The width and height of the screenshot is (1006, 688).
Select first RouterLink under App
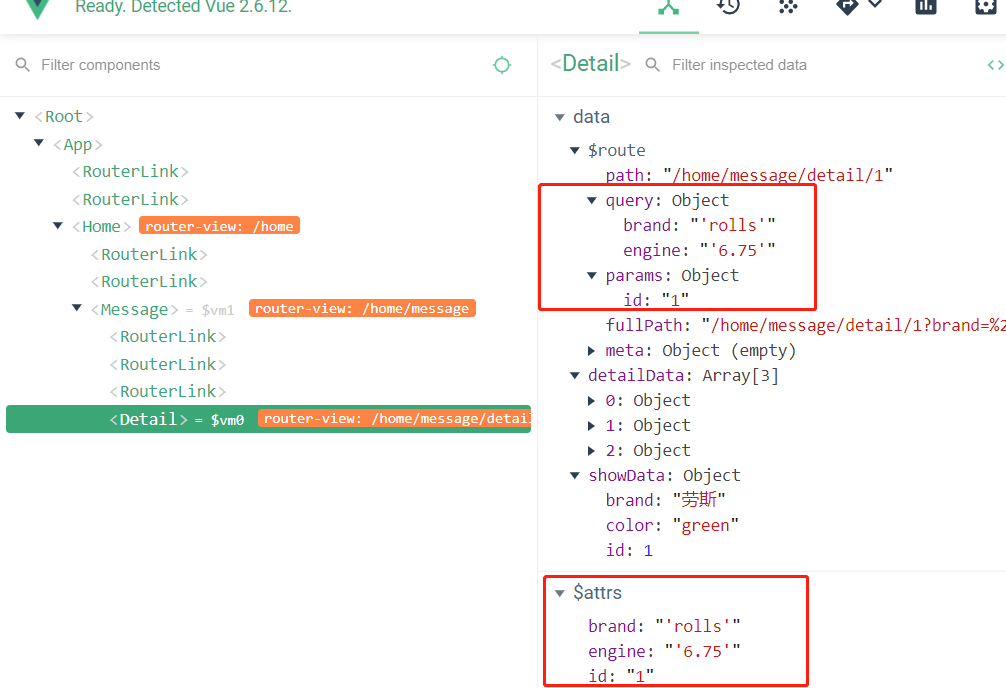130,172
